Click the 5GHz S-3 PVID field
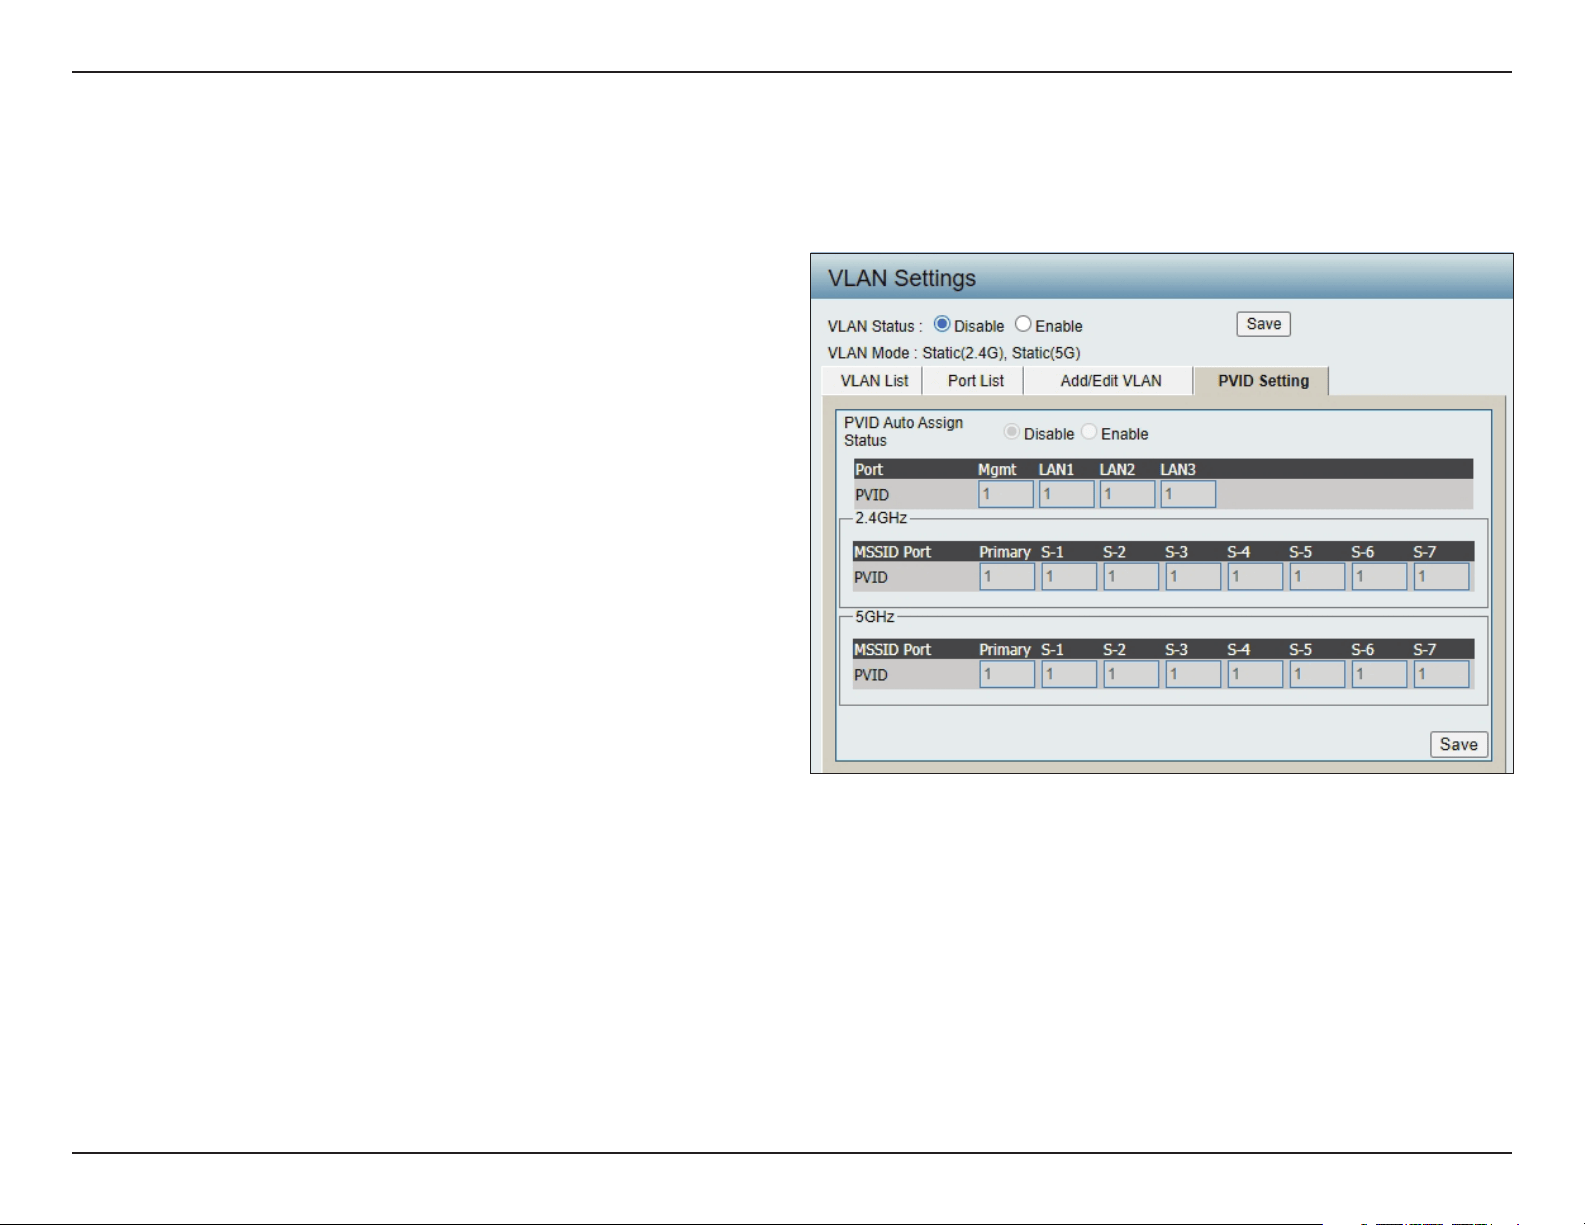This screenshot has height=1225, width=1585. point(1193,674)
